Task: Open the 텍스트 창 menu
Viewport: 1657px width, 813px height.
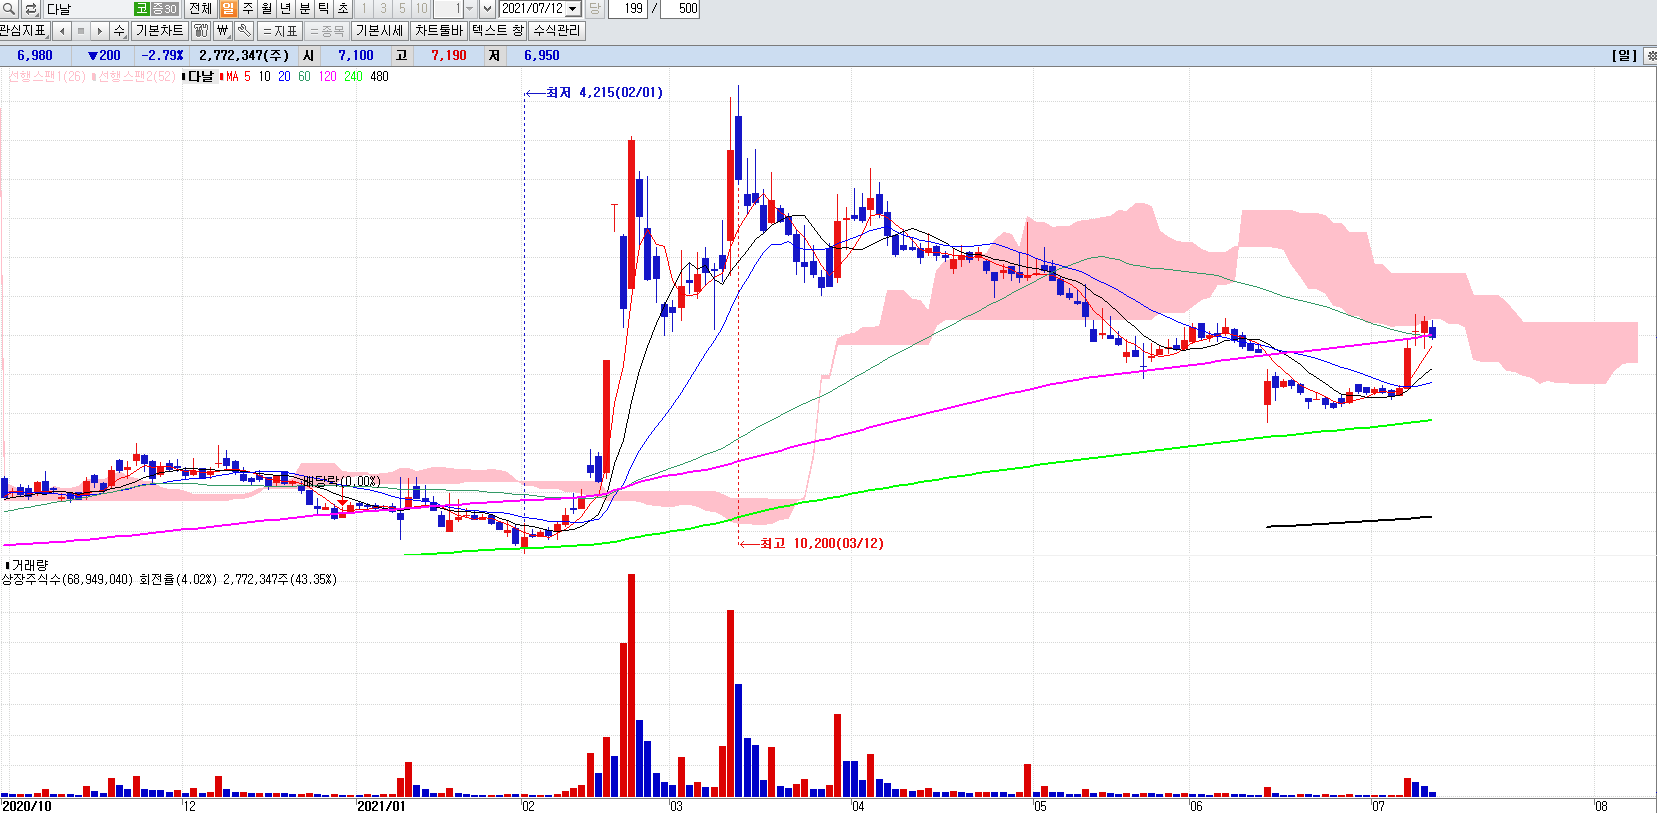Action: [x=498, y=30]
